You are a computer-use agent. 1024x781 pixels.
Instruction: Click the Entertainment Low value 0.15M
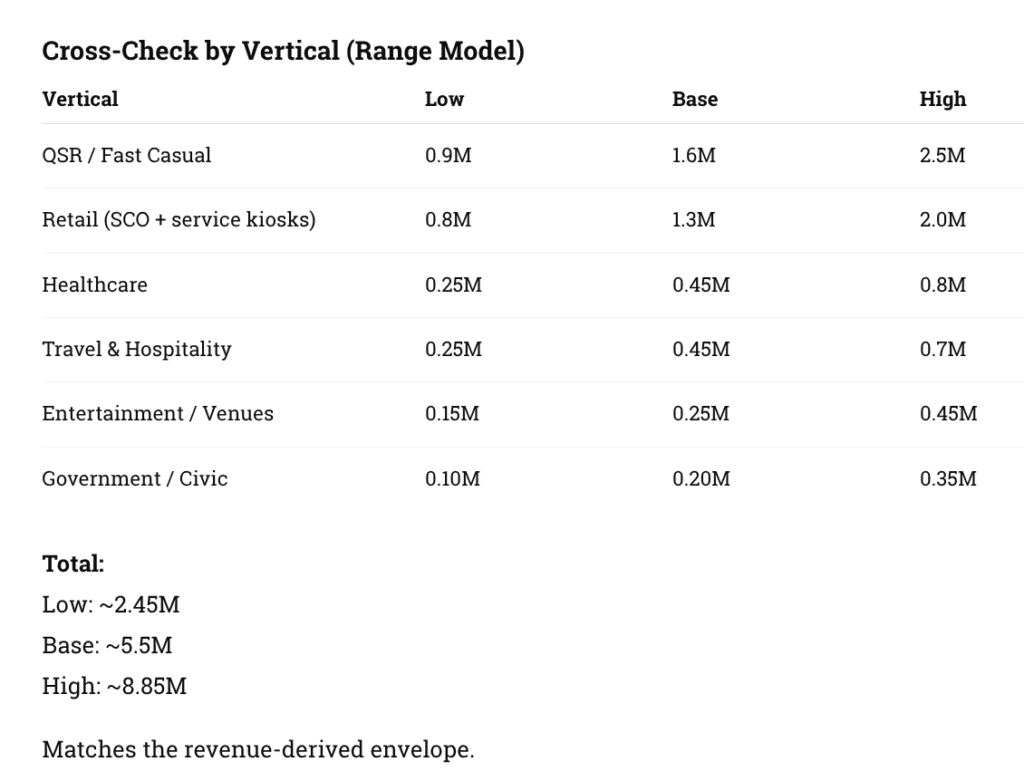tap(452, 414)
